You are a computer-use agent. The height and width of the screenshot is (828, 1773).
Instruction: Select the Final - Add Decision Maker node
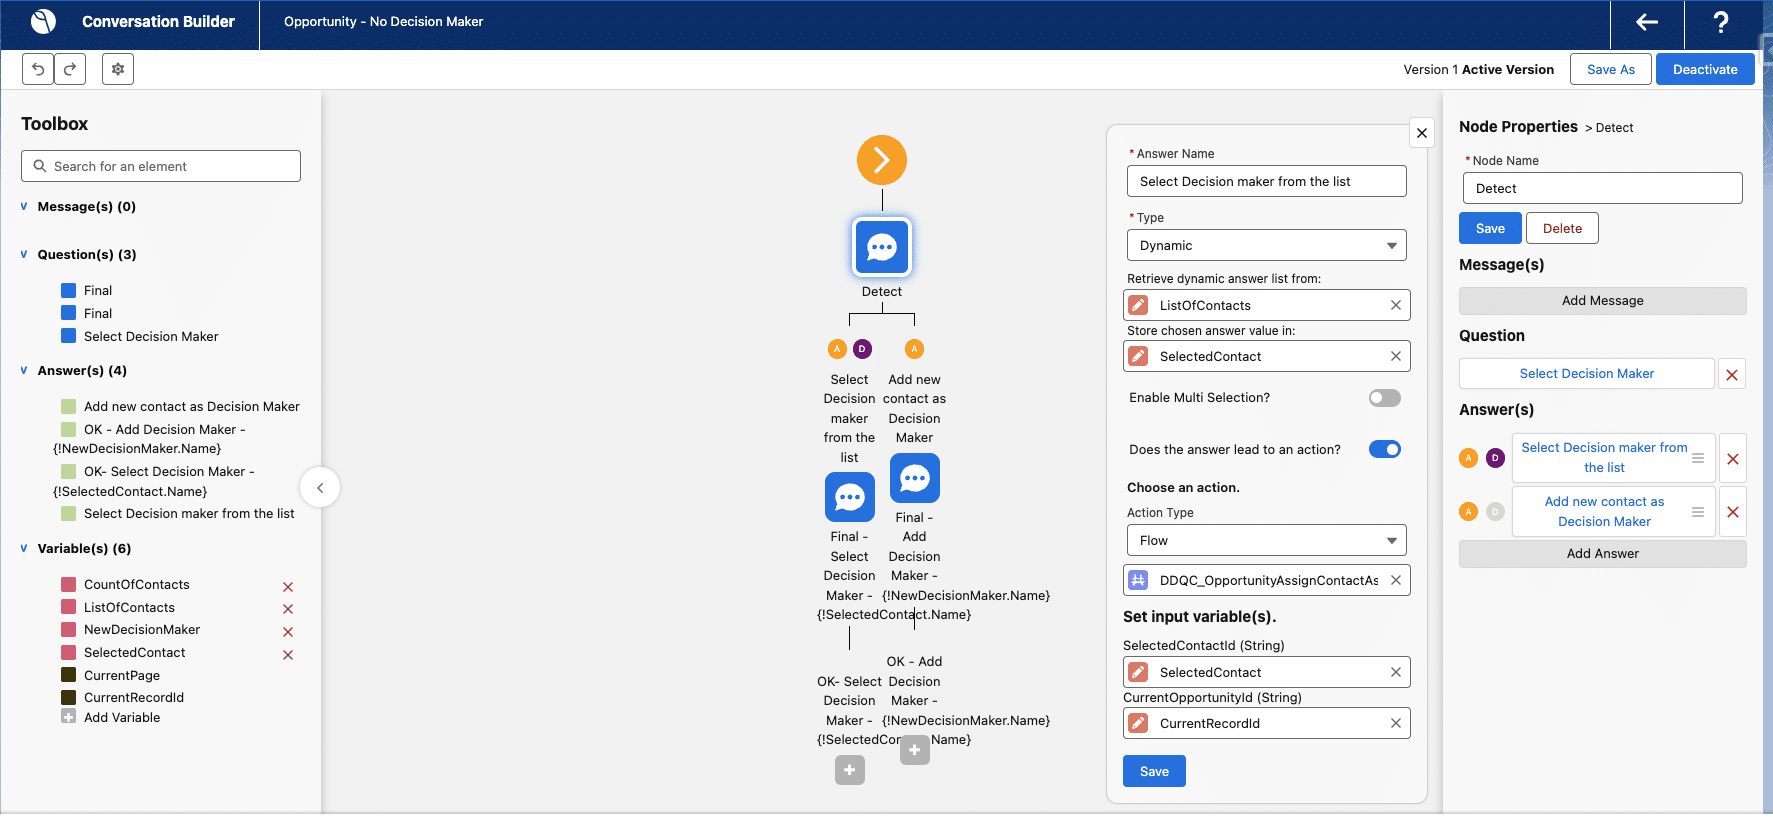pyautogui.click(x=915, y=478)
